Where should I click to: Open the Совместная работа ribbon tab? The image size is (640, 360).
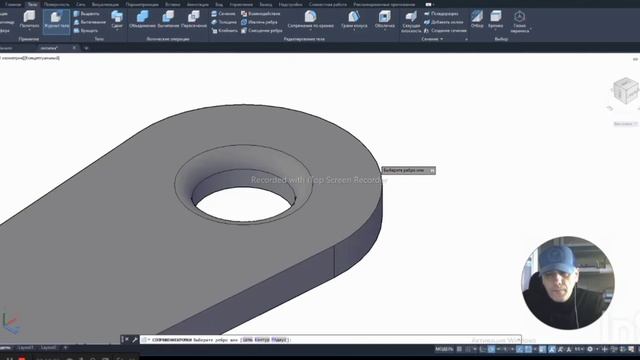point(328,4)
